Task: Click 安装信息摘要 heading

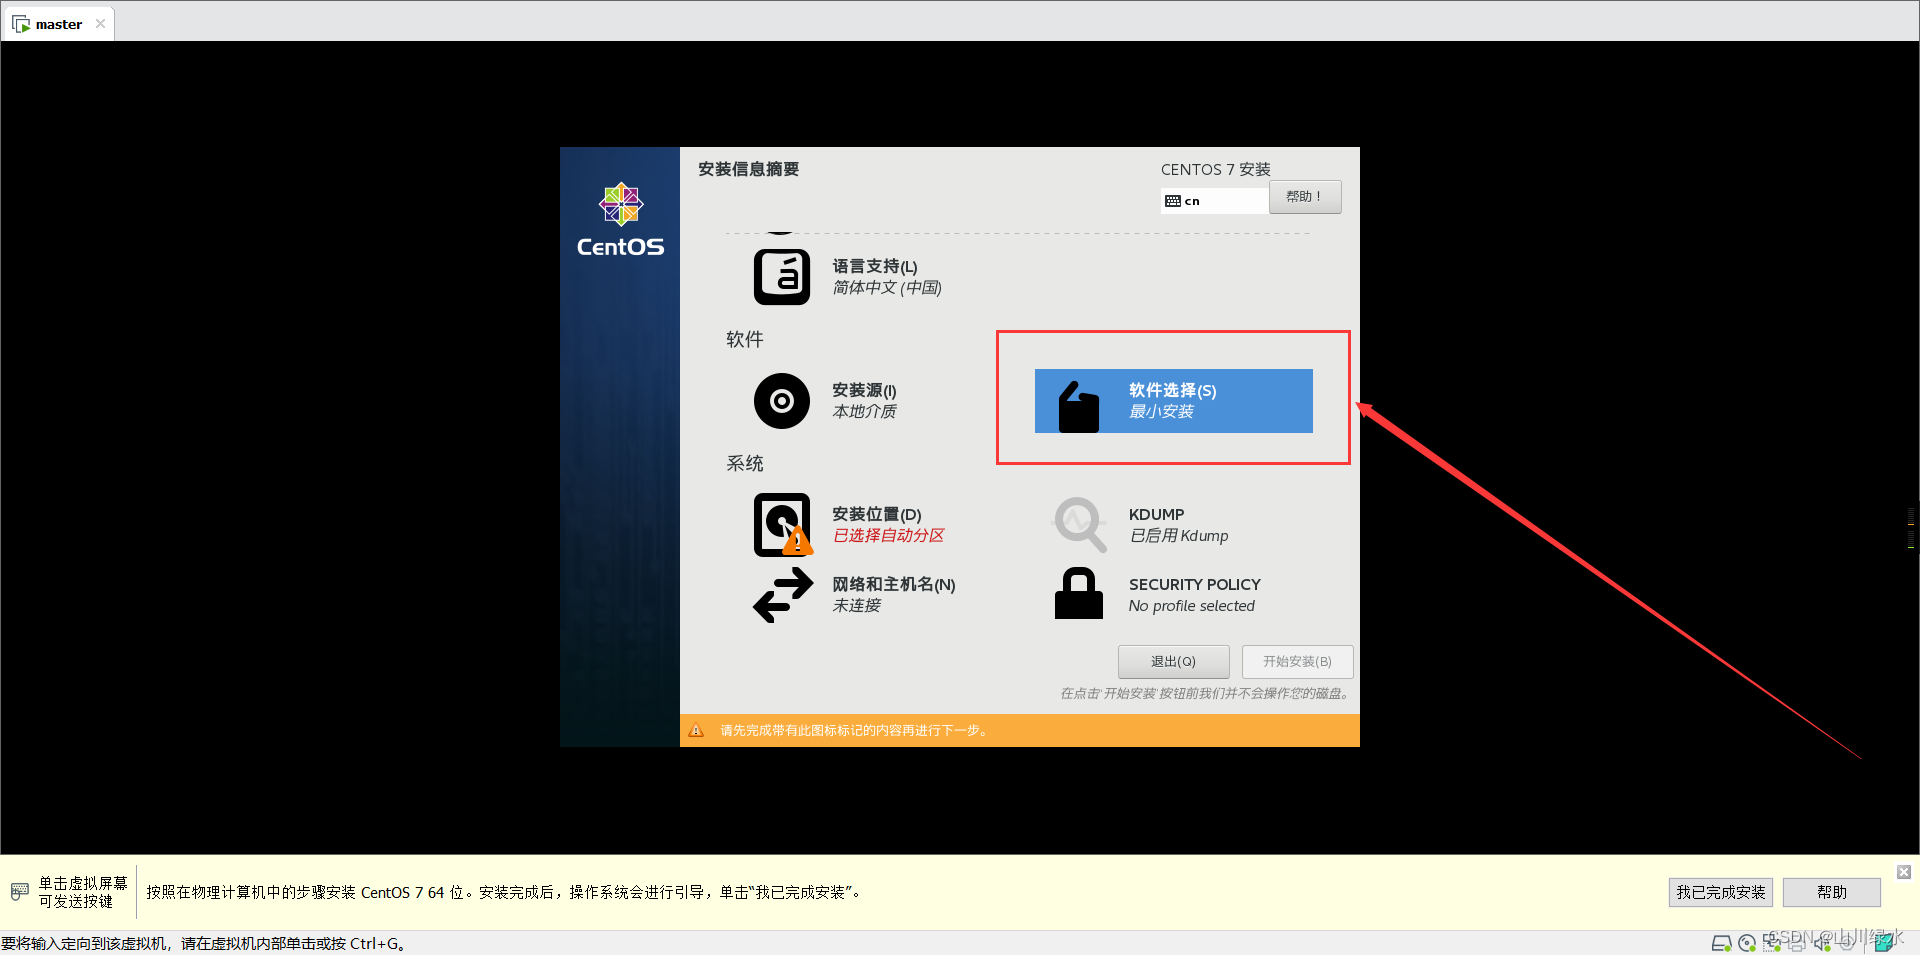Action: point(749,169)
